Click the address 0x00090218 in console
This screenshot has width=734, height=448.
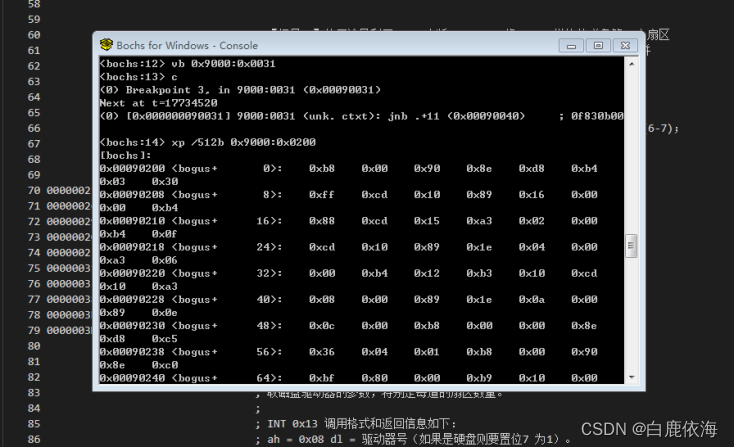pos(132,247)
